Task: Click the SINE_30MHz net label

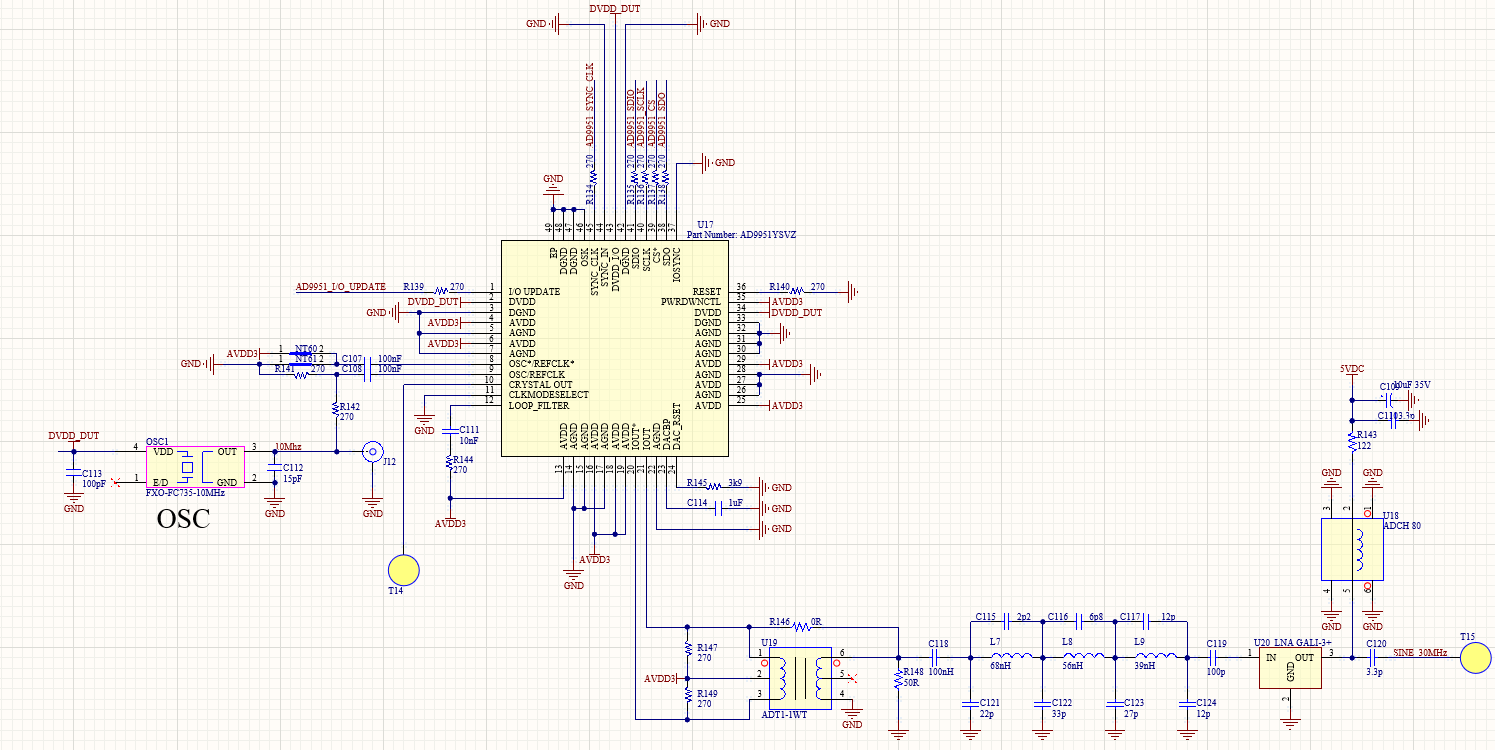Action: click(x=1419, y=653)
